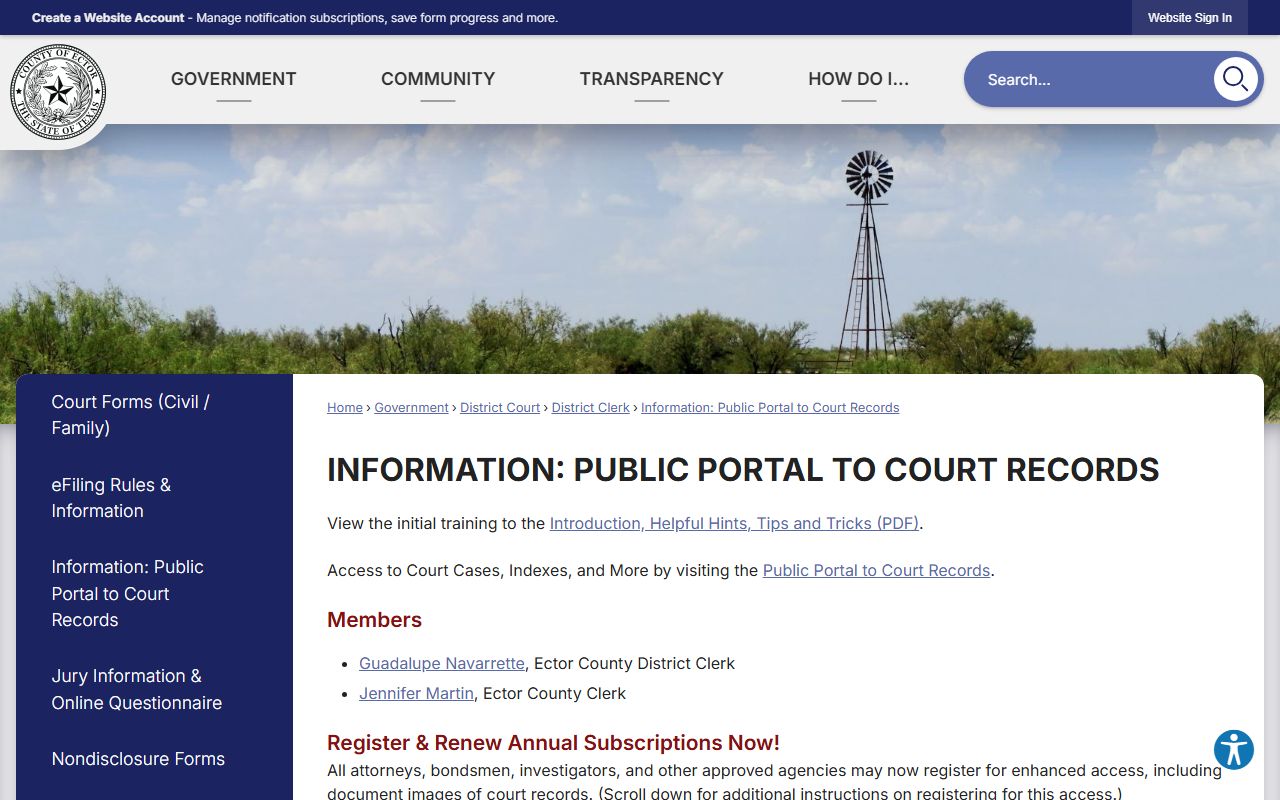Screen dimensions: 1280x800
Task: Open the How Do I... menu
Action: 859,79
